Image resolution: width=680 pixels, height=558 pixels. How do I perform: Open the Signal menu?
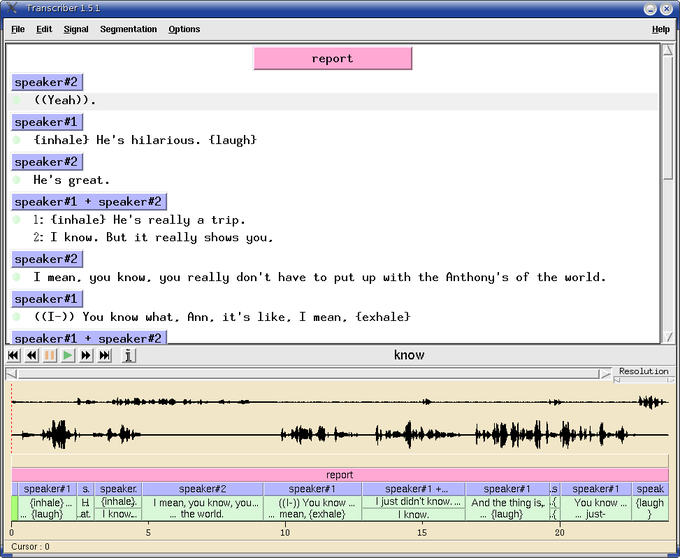(x=76, y=29)
